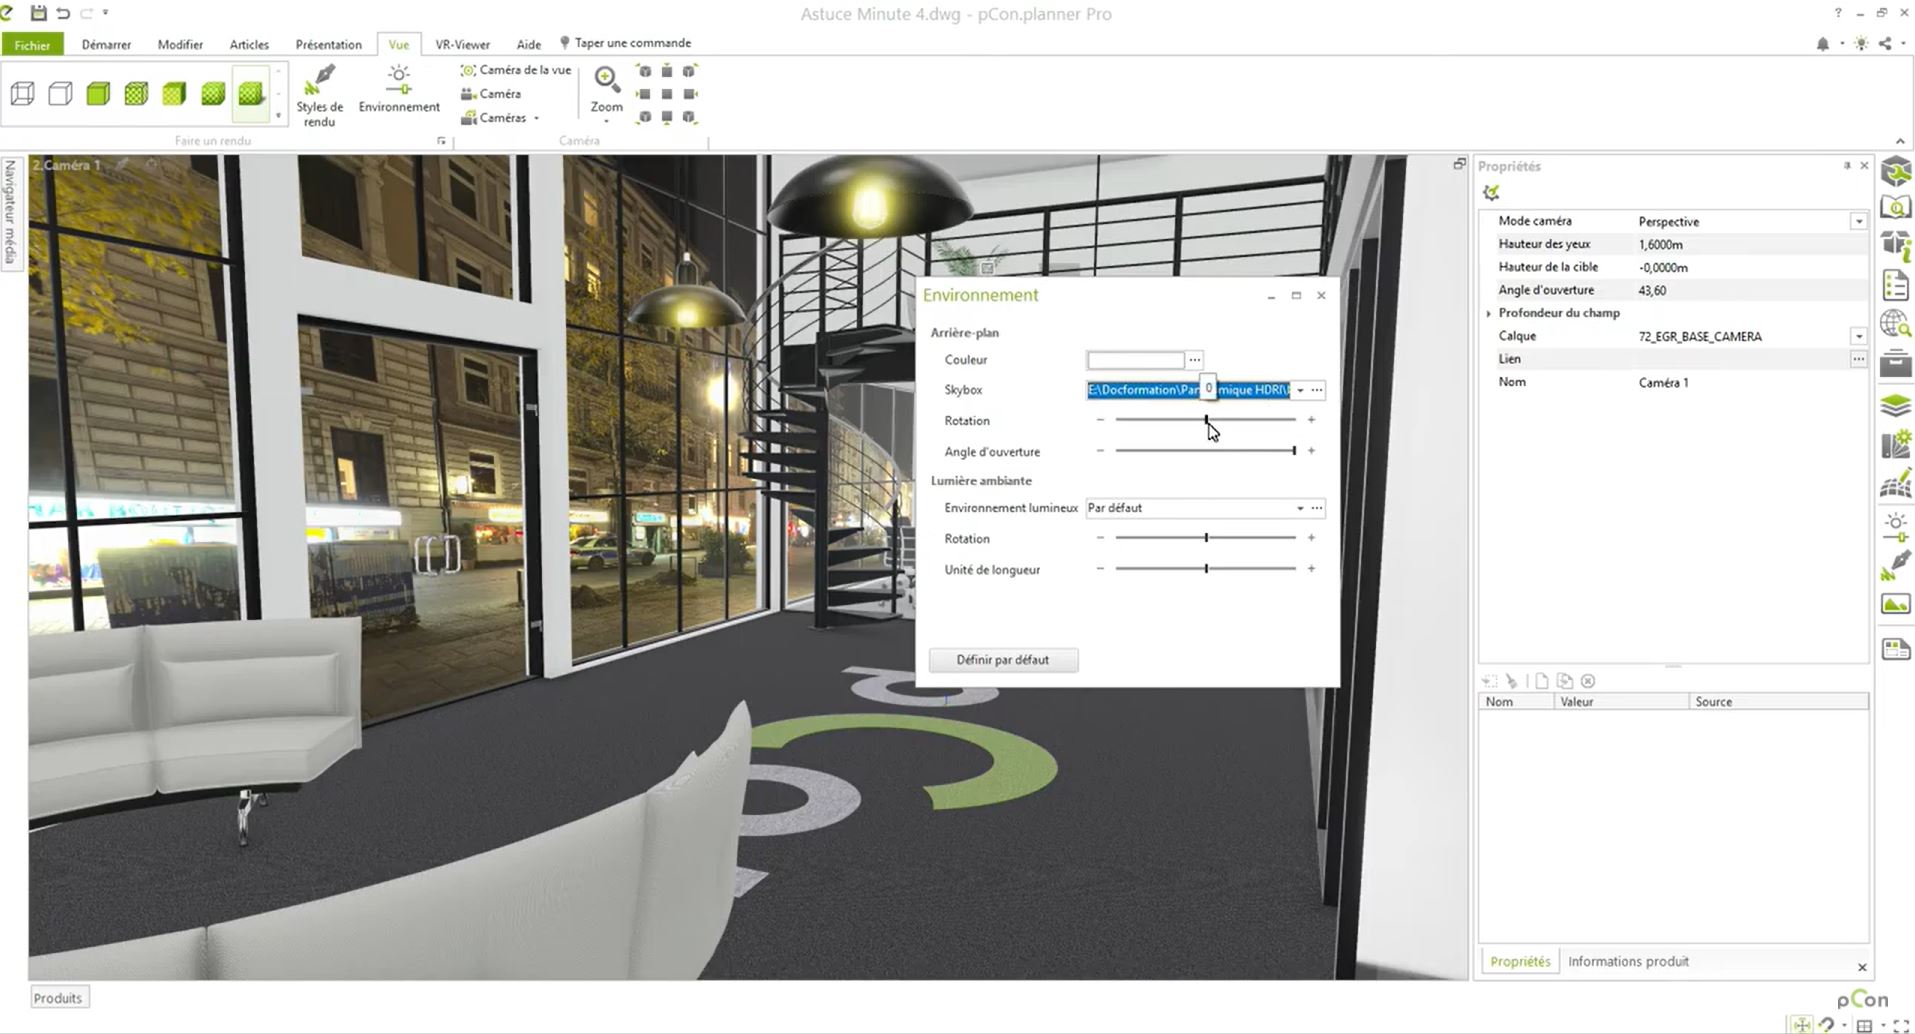Click the undo arrow icon
The height and width of the screenshot is (1034, 1915).
[63, 13]
